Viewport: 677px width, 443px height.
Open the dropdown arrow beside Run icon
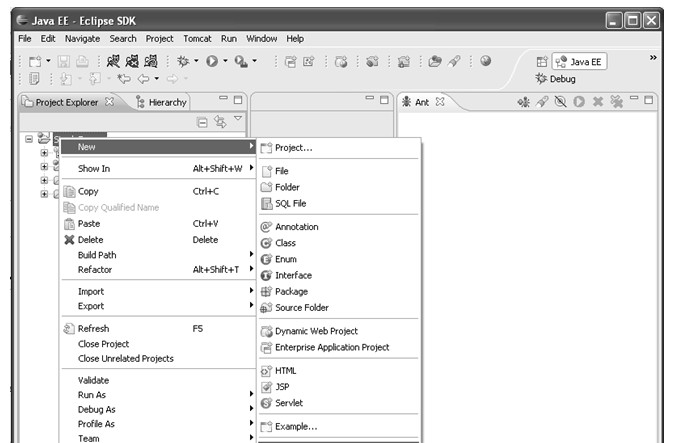pyautogui.click(x=225, y=61)
